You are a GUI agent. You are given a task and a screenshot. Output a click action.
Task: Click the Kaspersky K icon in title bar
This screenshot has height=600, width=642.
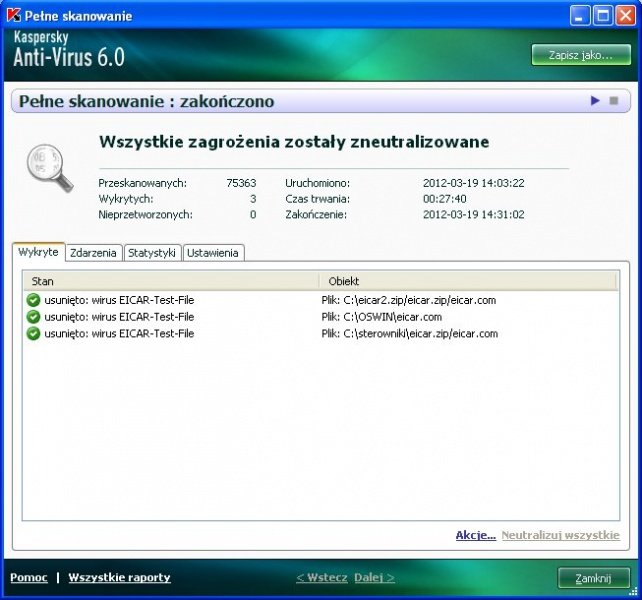point(13,16)
